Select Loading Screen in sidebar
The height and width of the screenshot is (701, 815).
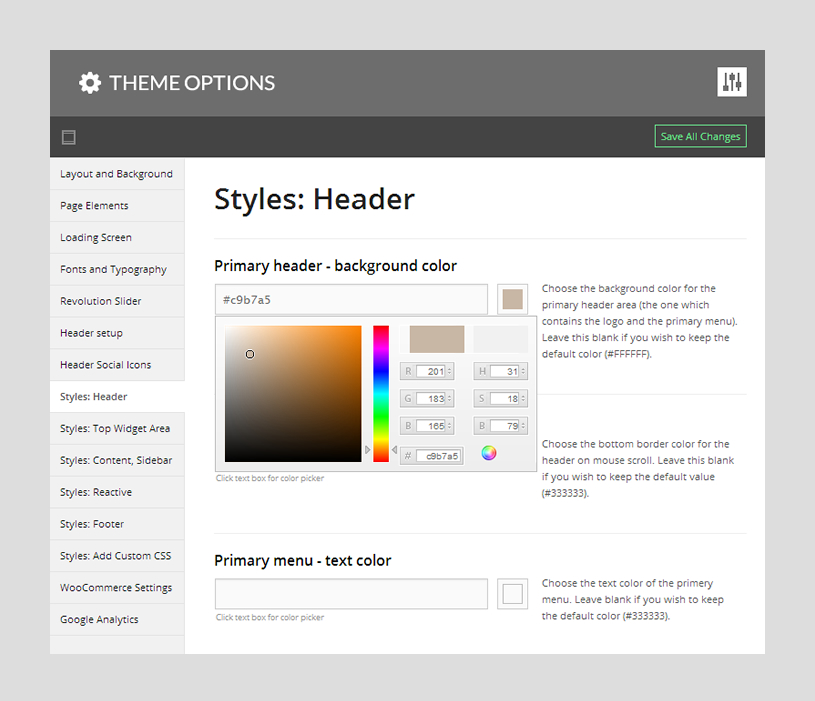(x=117, y=237)
